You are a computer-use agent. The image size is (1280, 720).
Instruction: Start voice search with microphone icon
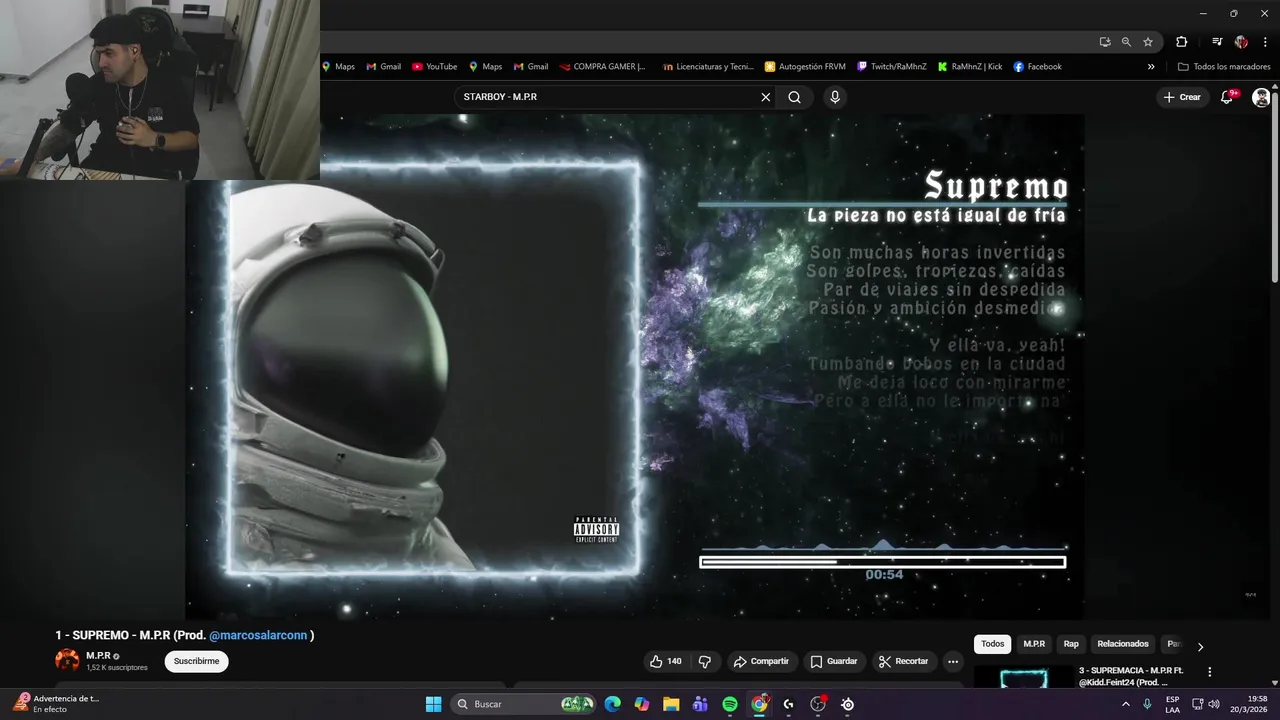click(x=835, y=97)
